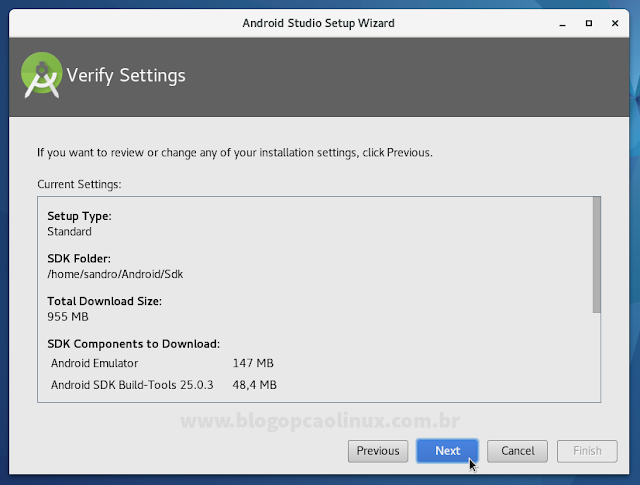Click the 'Total Download Size:' heading
Screen dimensions: 640x485
[104, 301]
